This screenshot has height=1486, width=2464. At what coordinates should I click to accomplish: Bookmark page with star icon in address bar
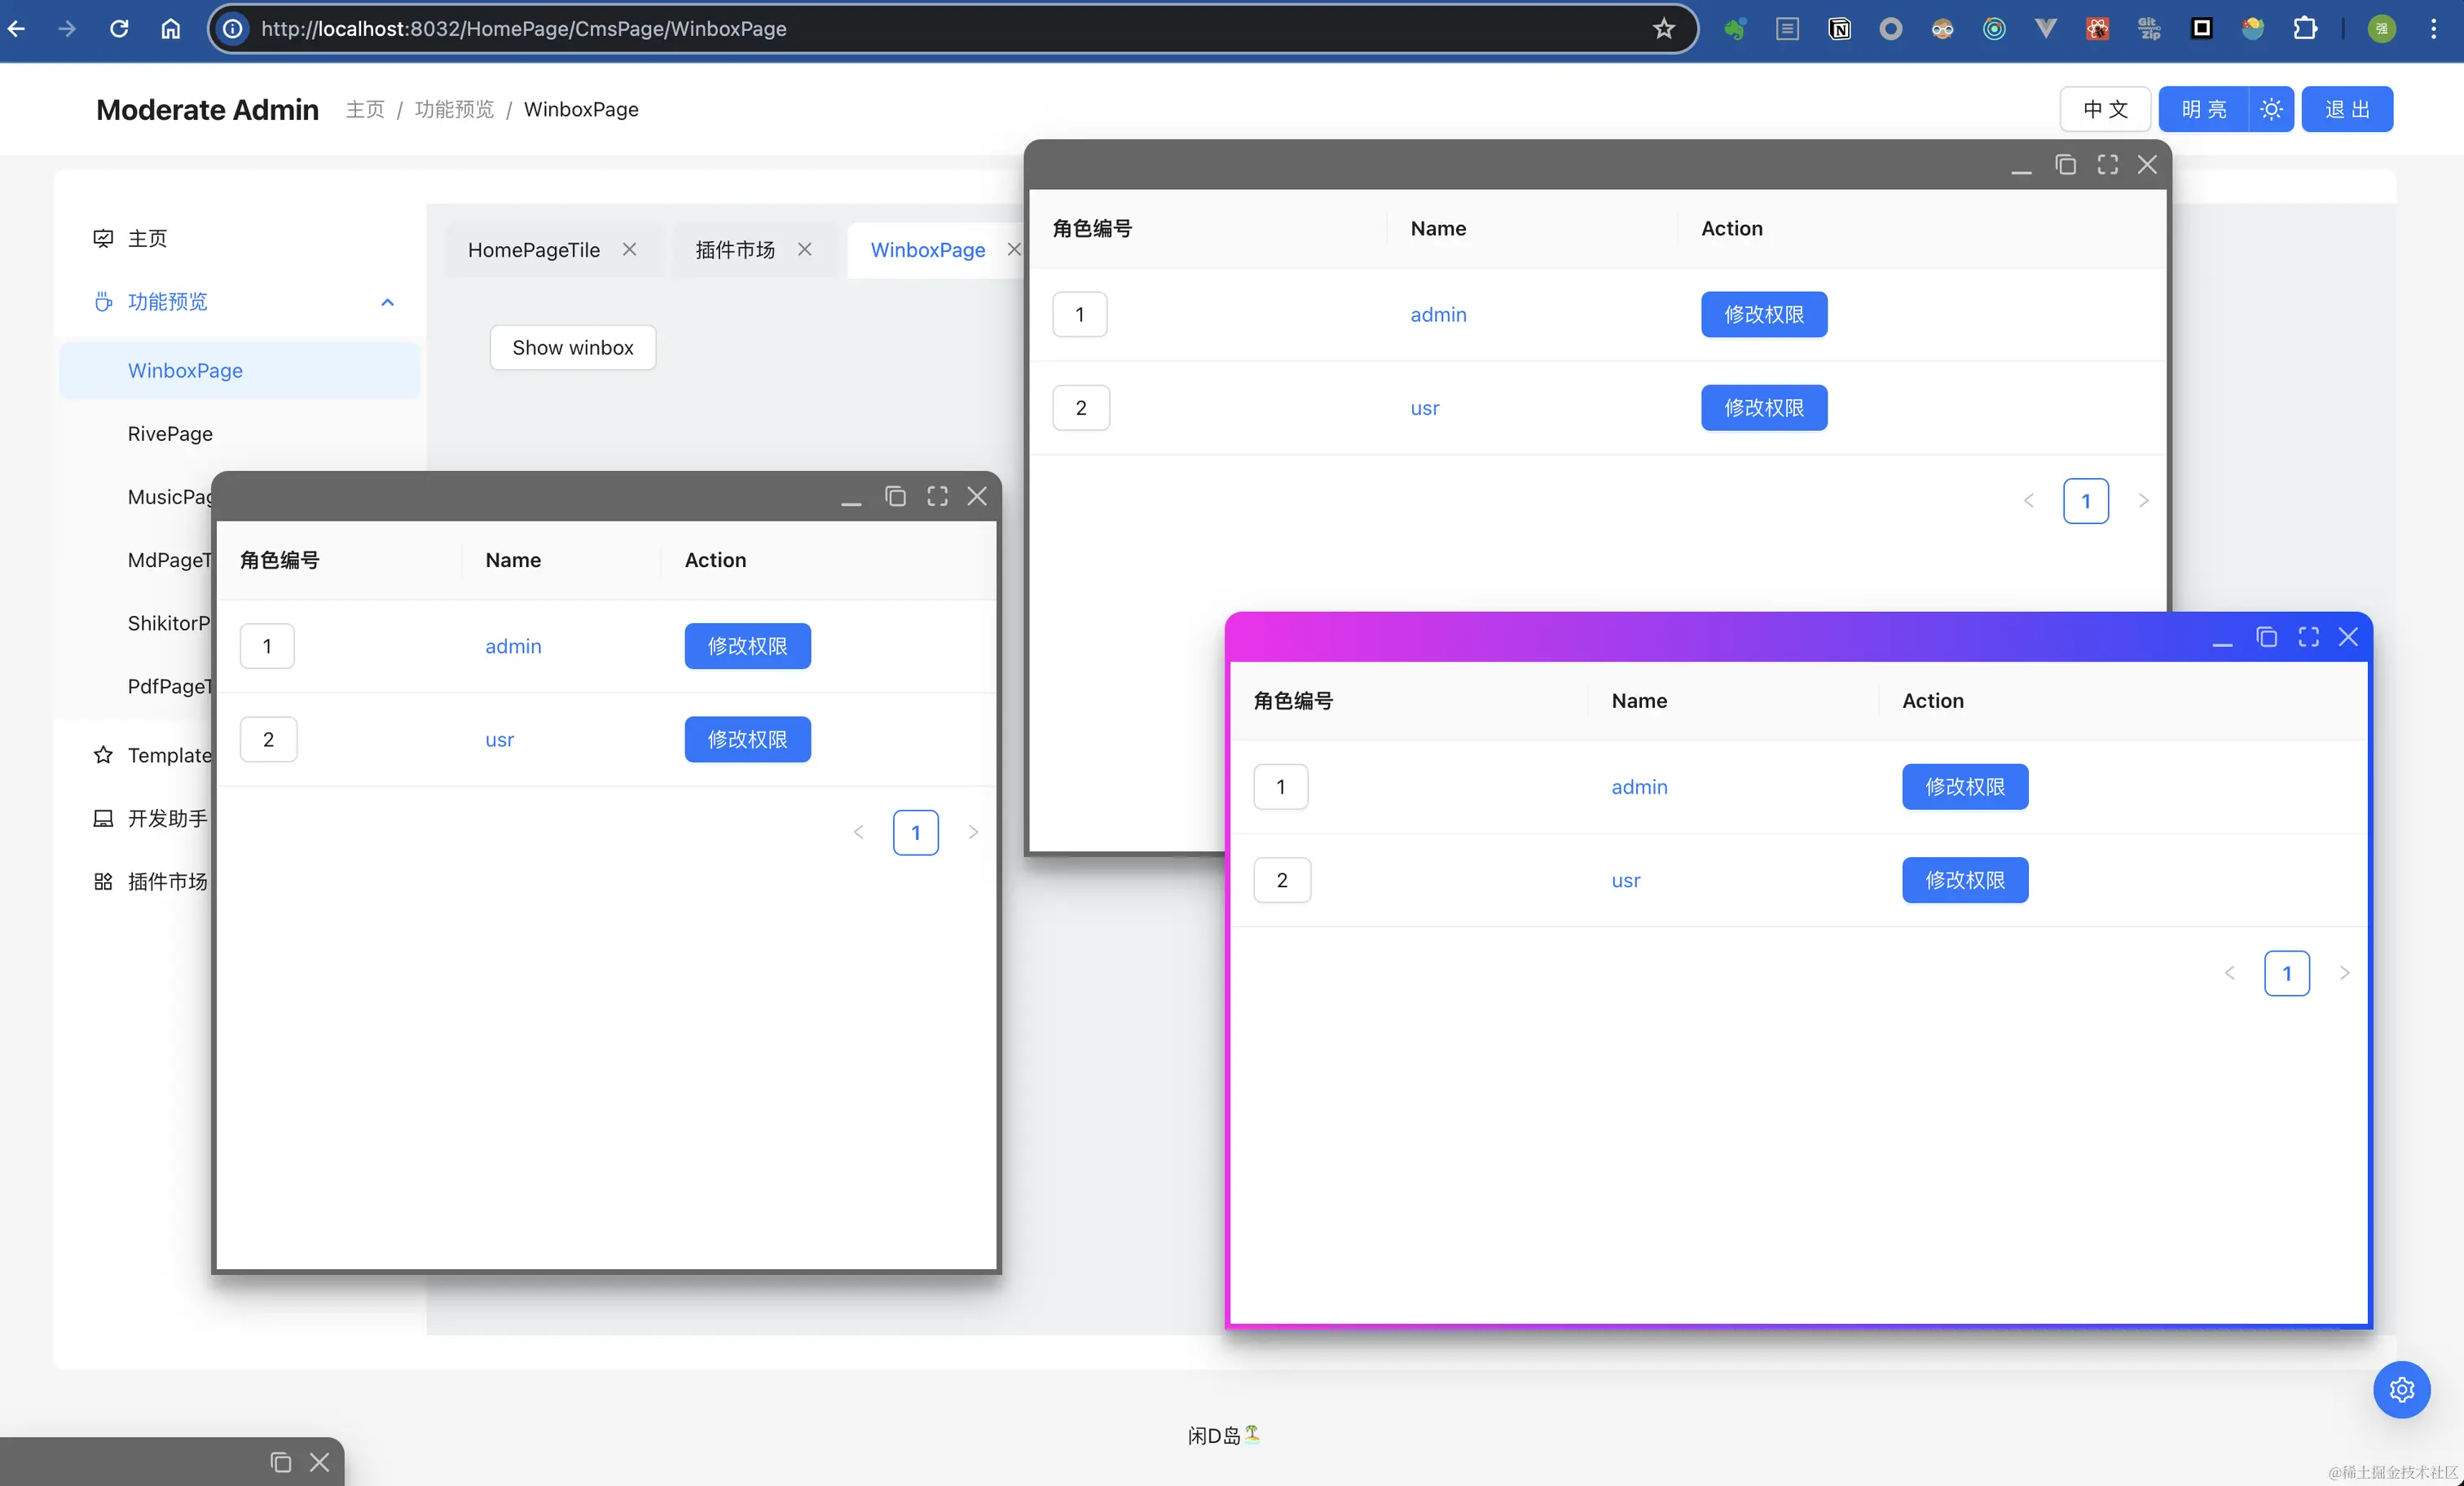1663,29
